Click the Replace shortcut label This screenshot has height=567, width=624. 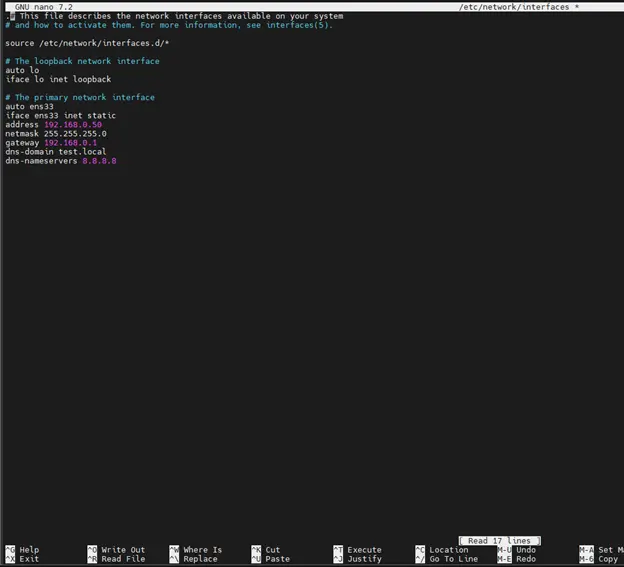[x=199, y=559]
